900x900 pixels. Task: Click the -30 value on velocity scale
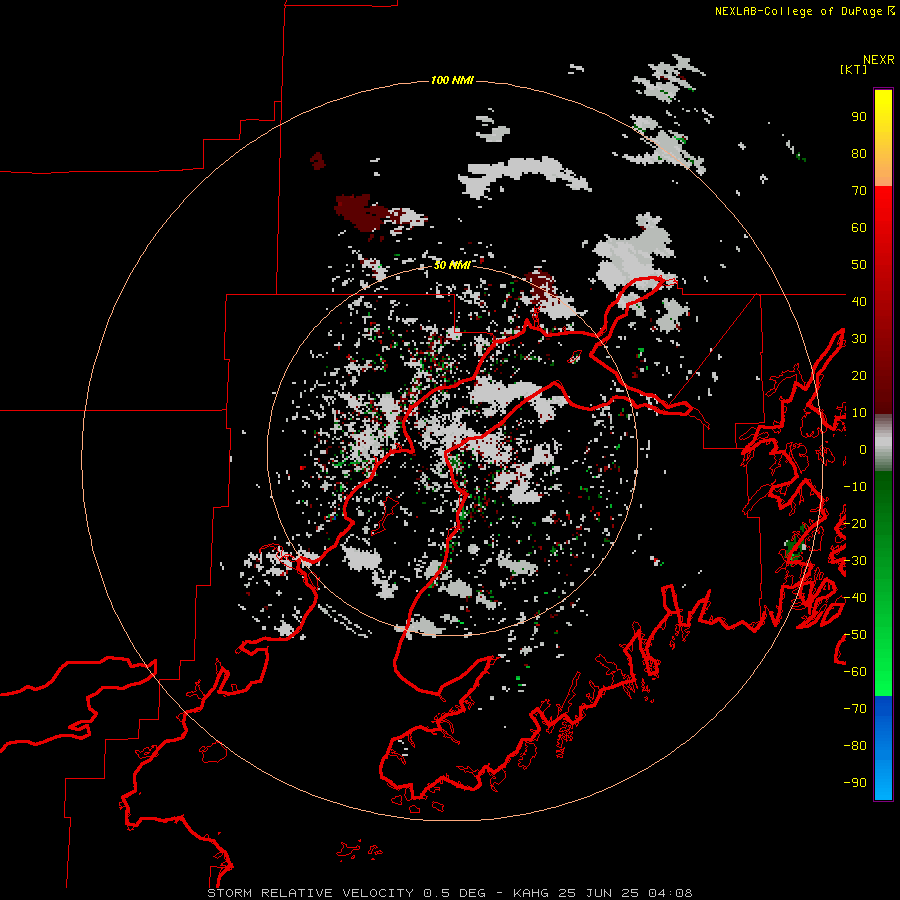click(x=855, y=561)
